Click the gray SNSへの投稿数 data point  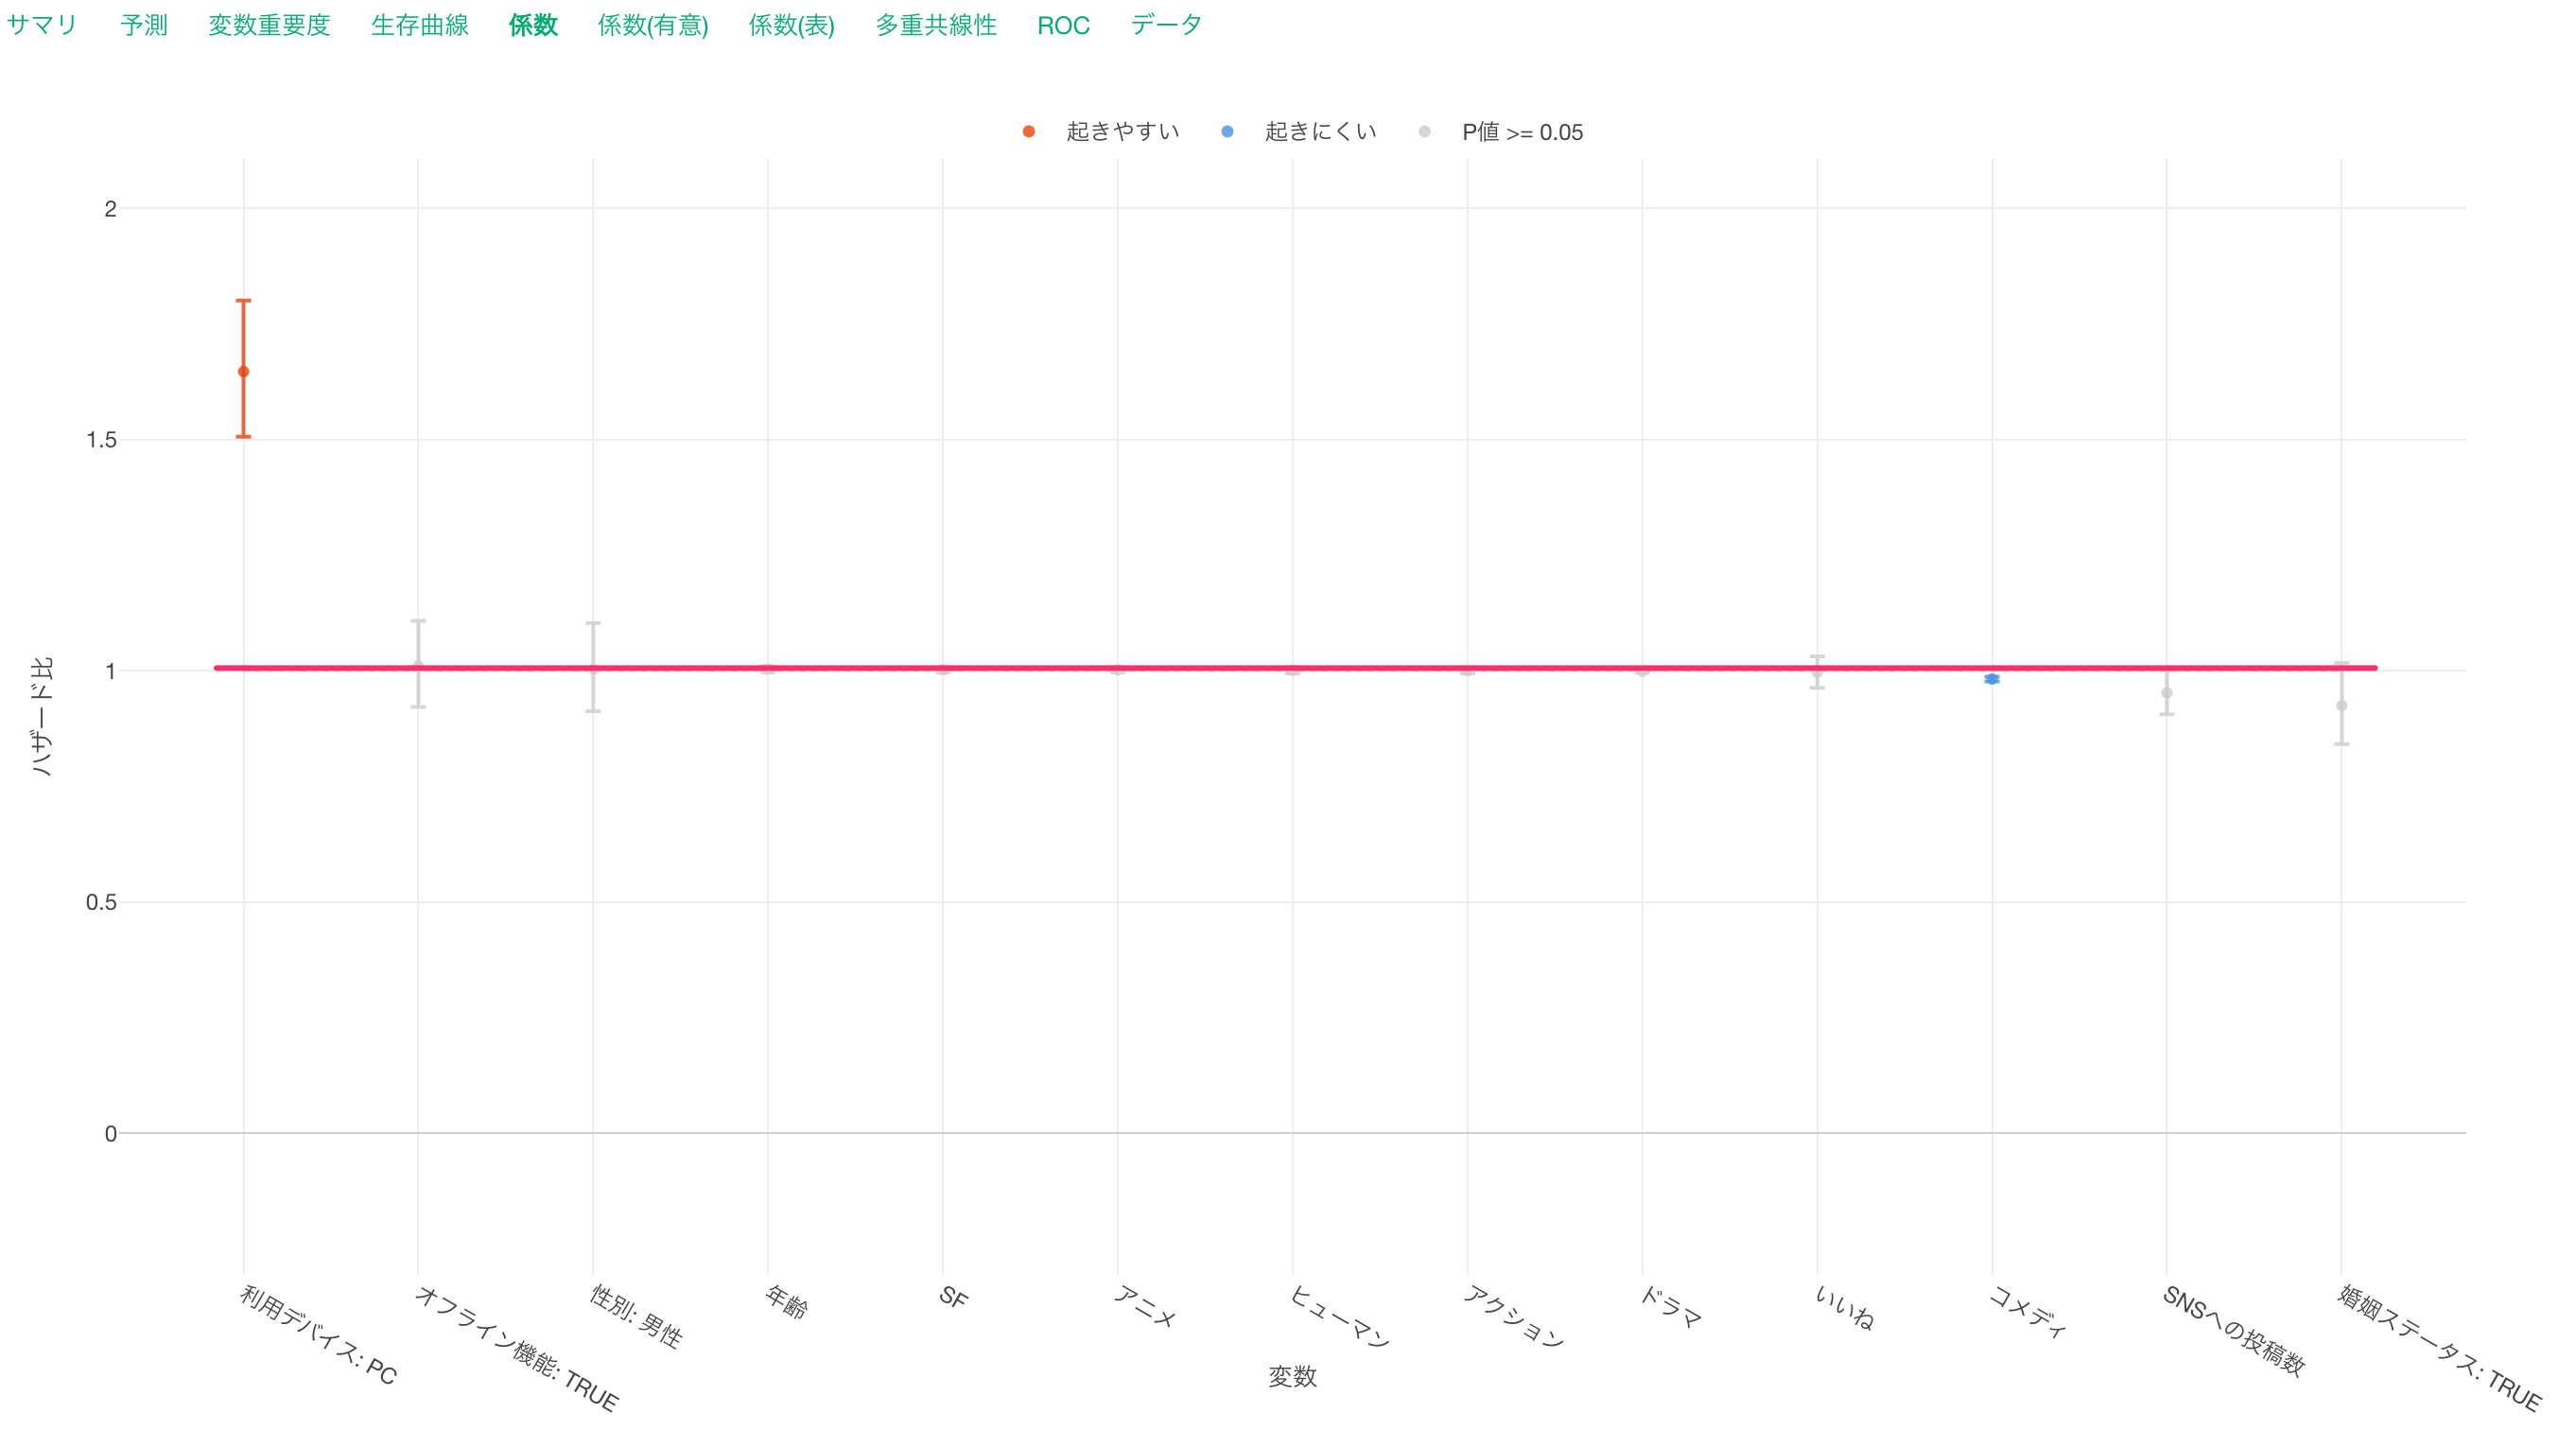click(2166, 693)
